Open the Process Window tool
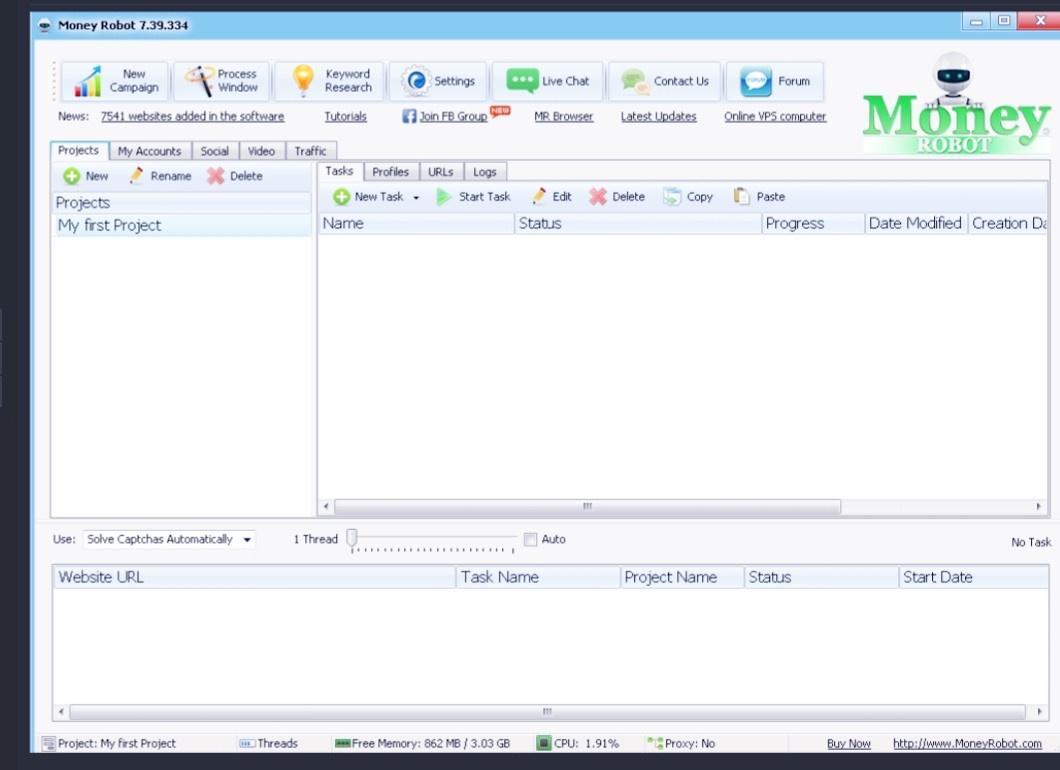This screenshot has width=1060, height=770. click(222, 81)
